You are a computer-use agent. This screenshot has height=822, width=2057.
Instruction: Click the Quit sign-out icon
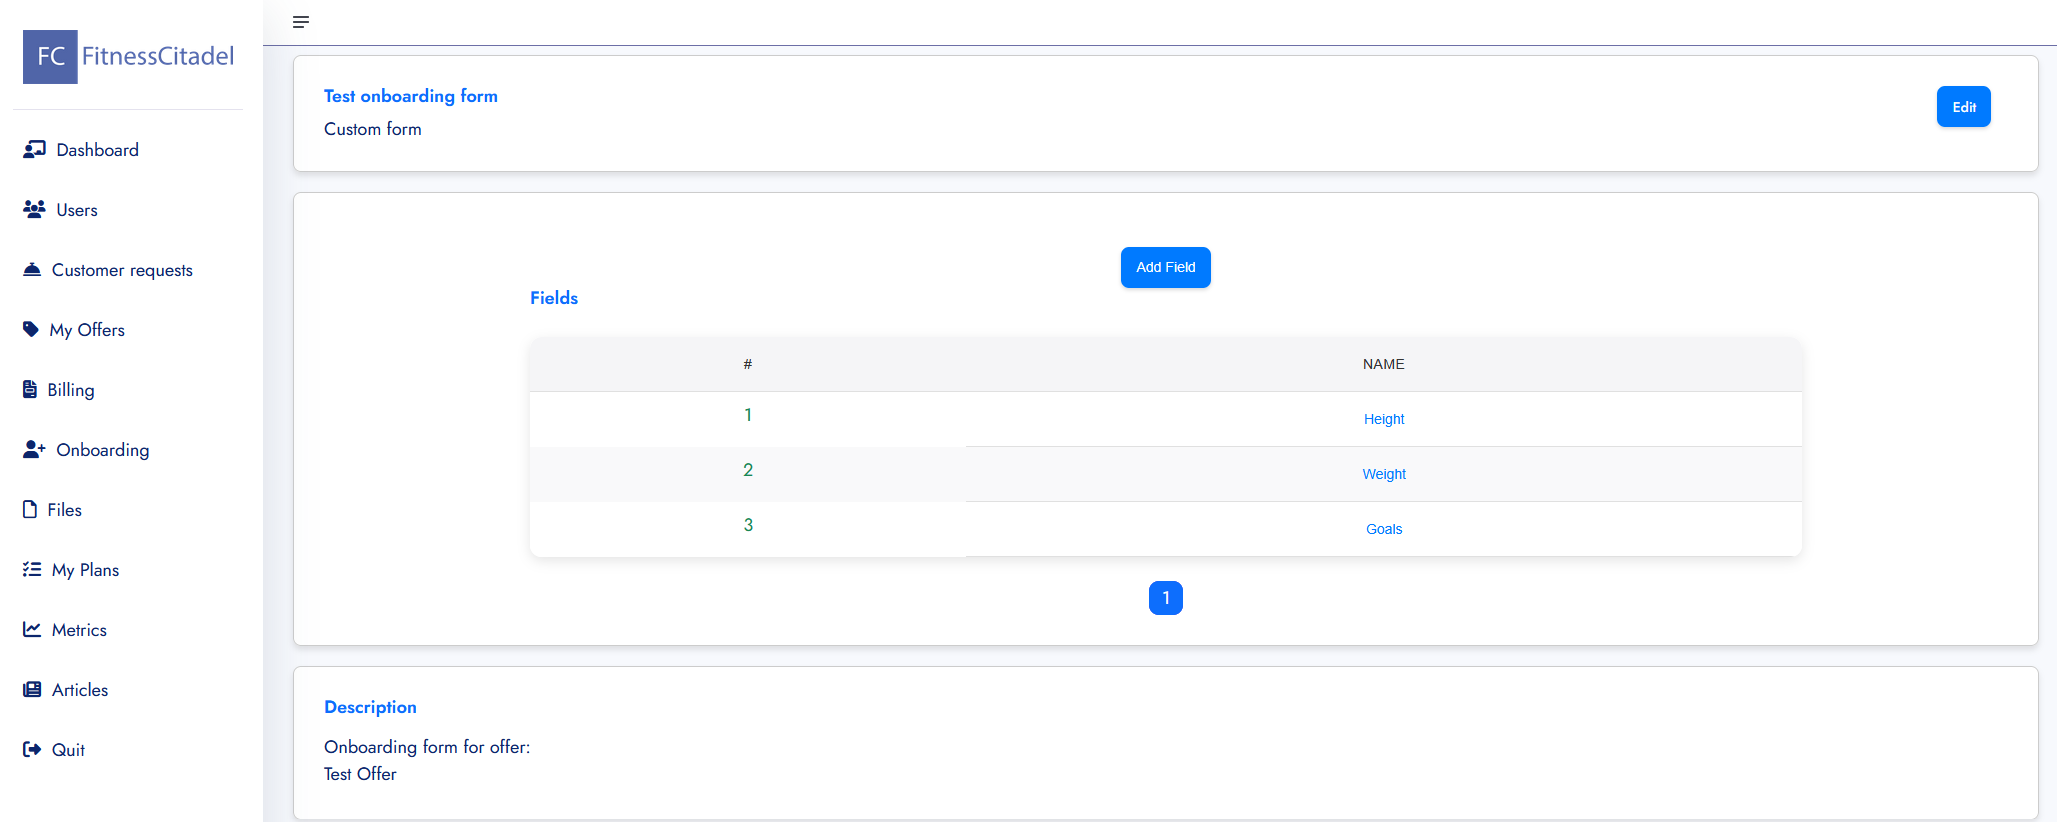coord(32,749)
